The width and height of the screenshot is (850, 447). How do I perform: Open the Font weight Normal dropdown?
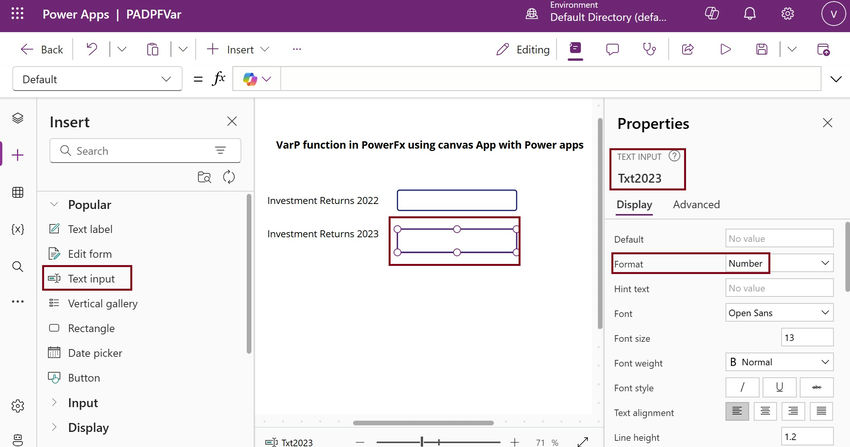(779, 362)
